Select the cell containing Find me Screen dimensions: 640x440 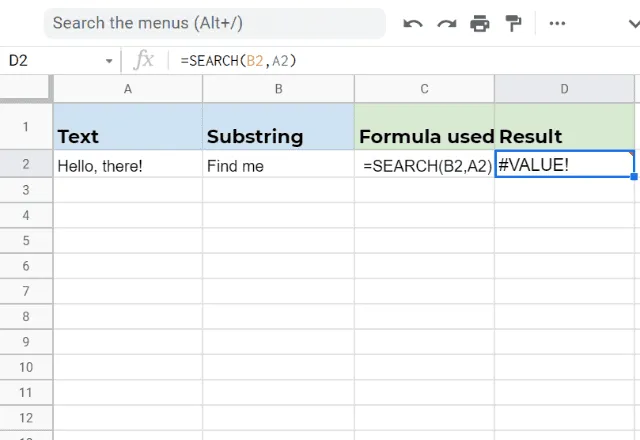pos(278,164)
